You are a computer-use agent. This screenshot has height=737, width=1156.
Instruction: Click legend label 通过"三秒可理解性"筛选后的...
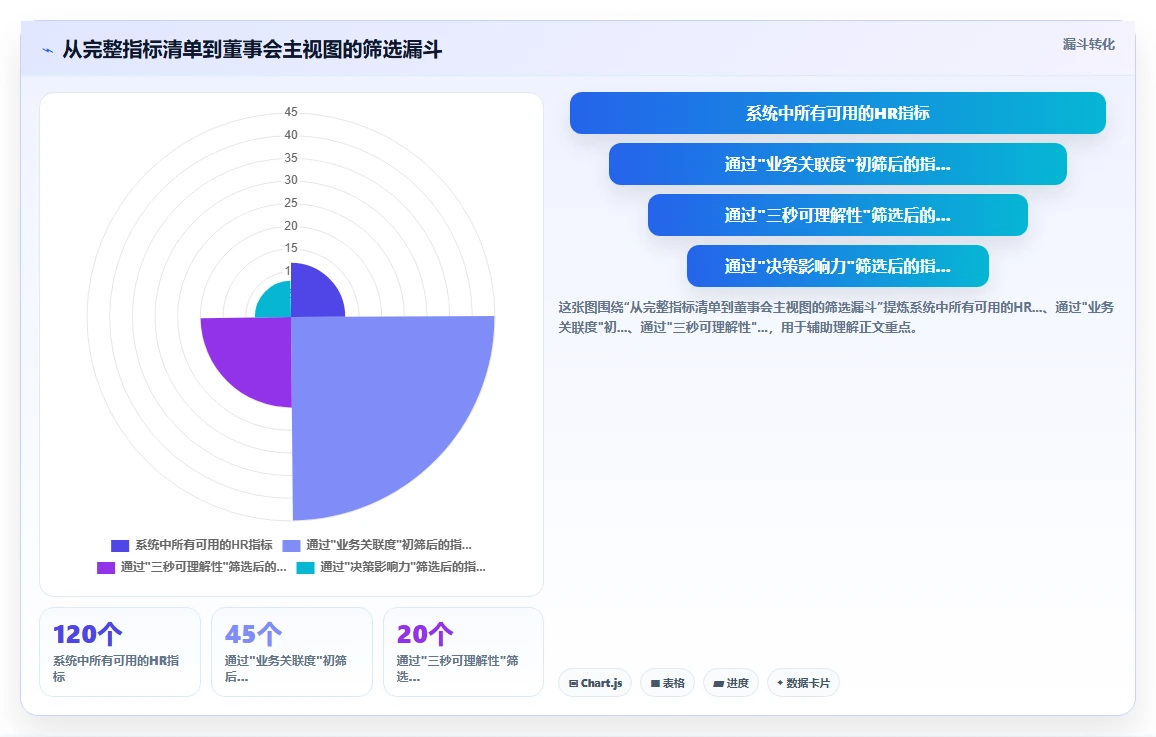click(203, 567)
